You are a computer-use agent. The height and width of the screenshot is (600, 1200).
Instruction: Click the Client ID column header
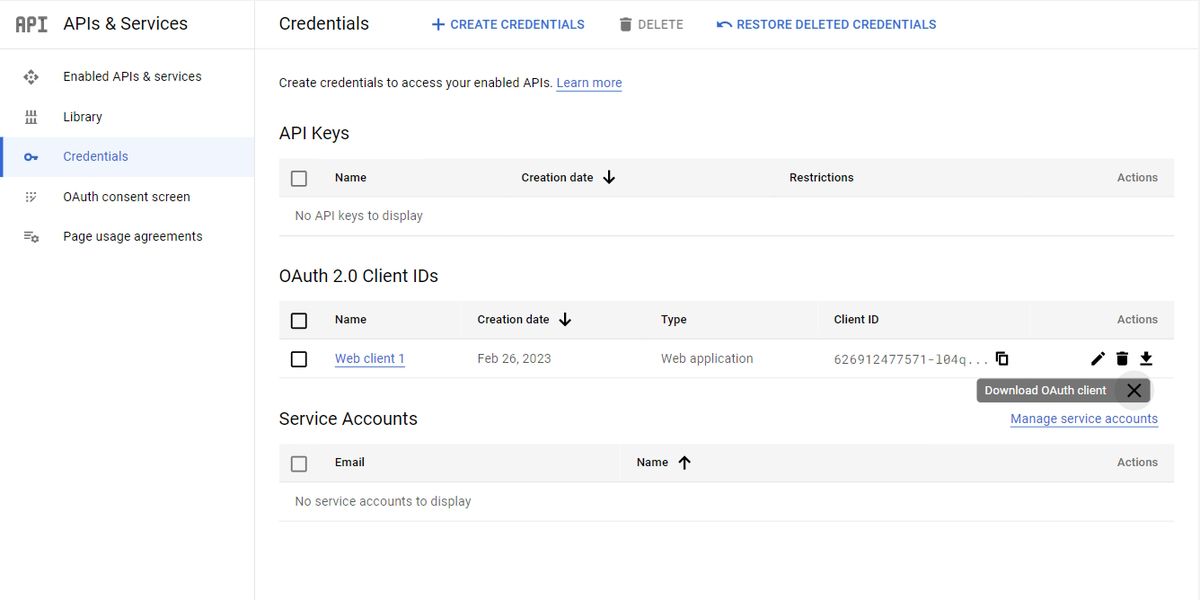coord(856,320)
